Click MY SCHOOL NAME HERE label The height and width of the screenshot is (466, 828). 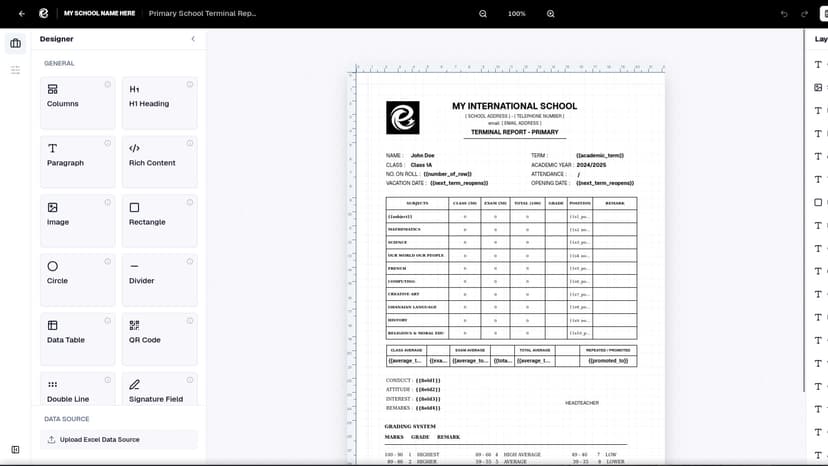(99, 13)
